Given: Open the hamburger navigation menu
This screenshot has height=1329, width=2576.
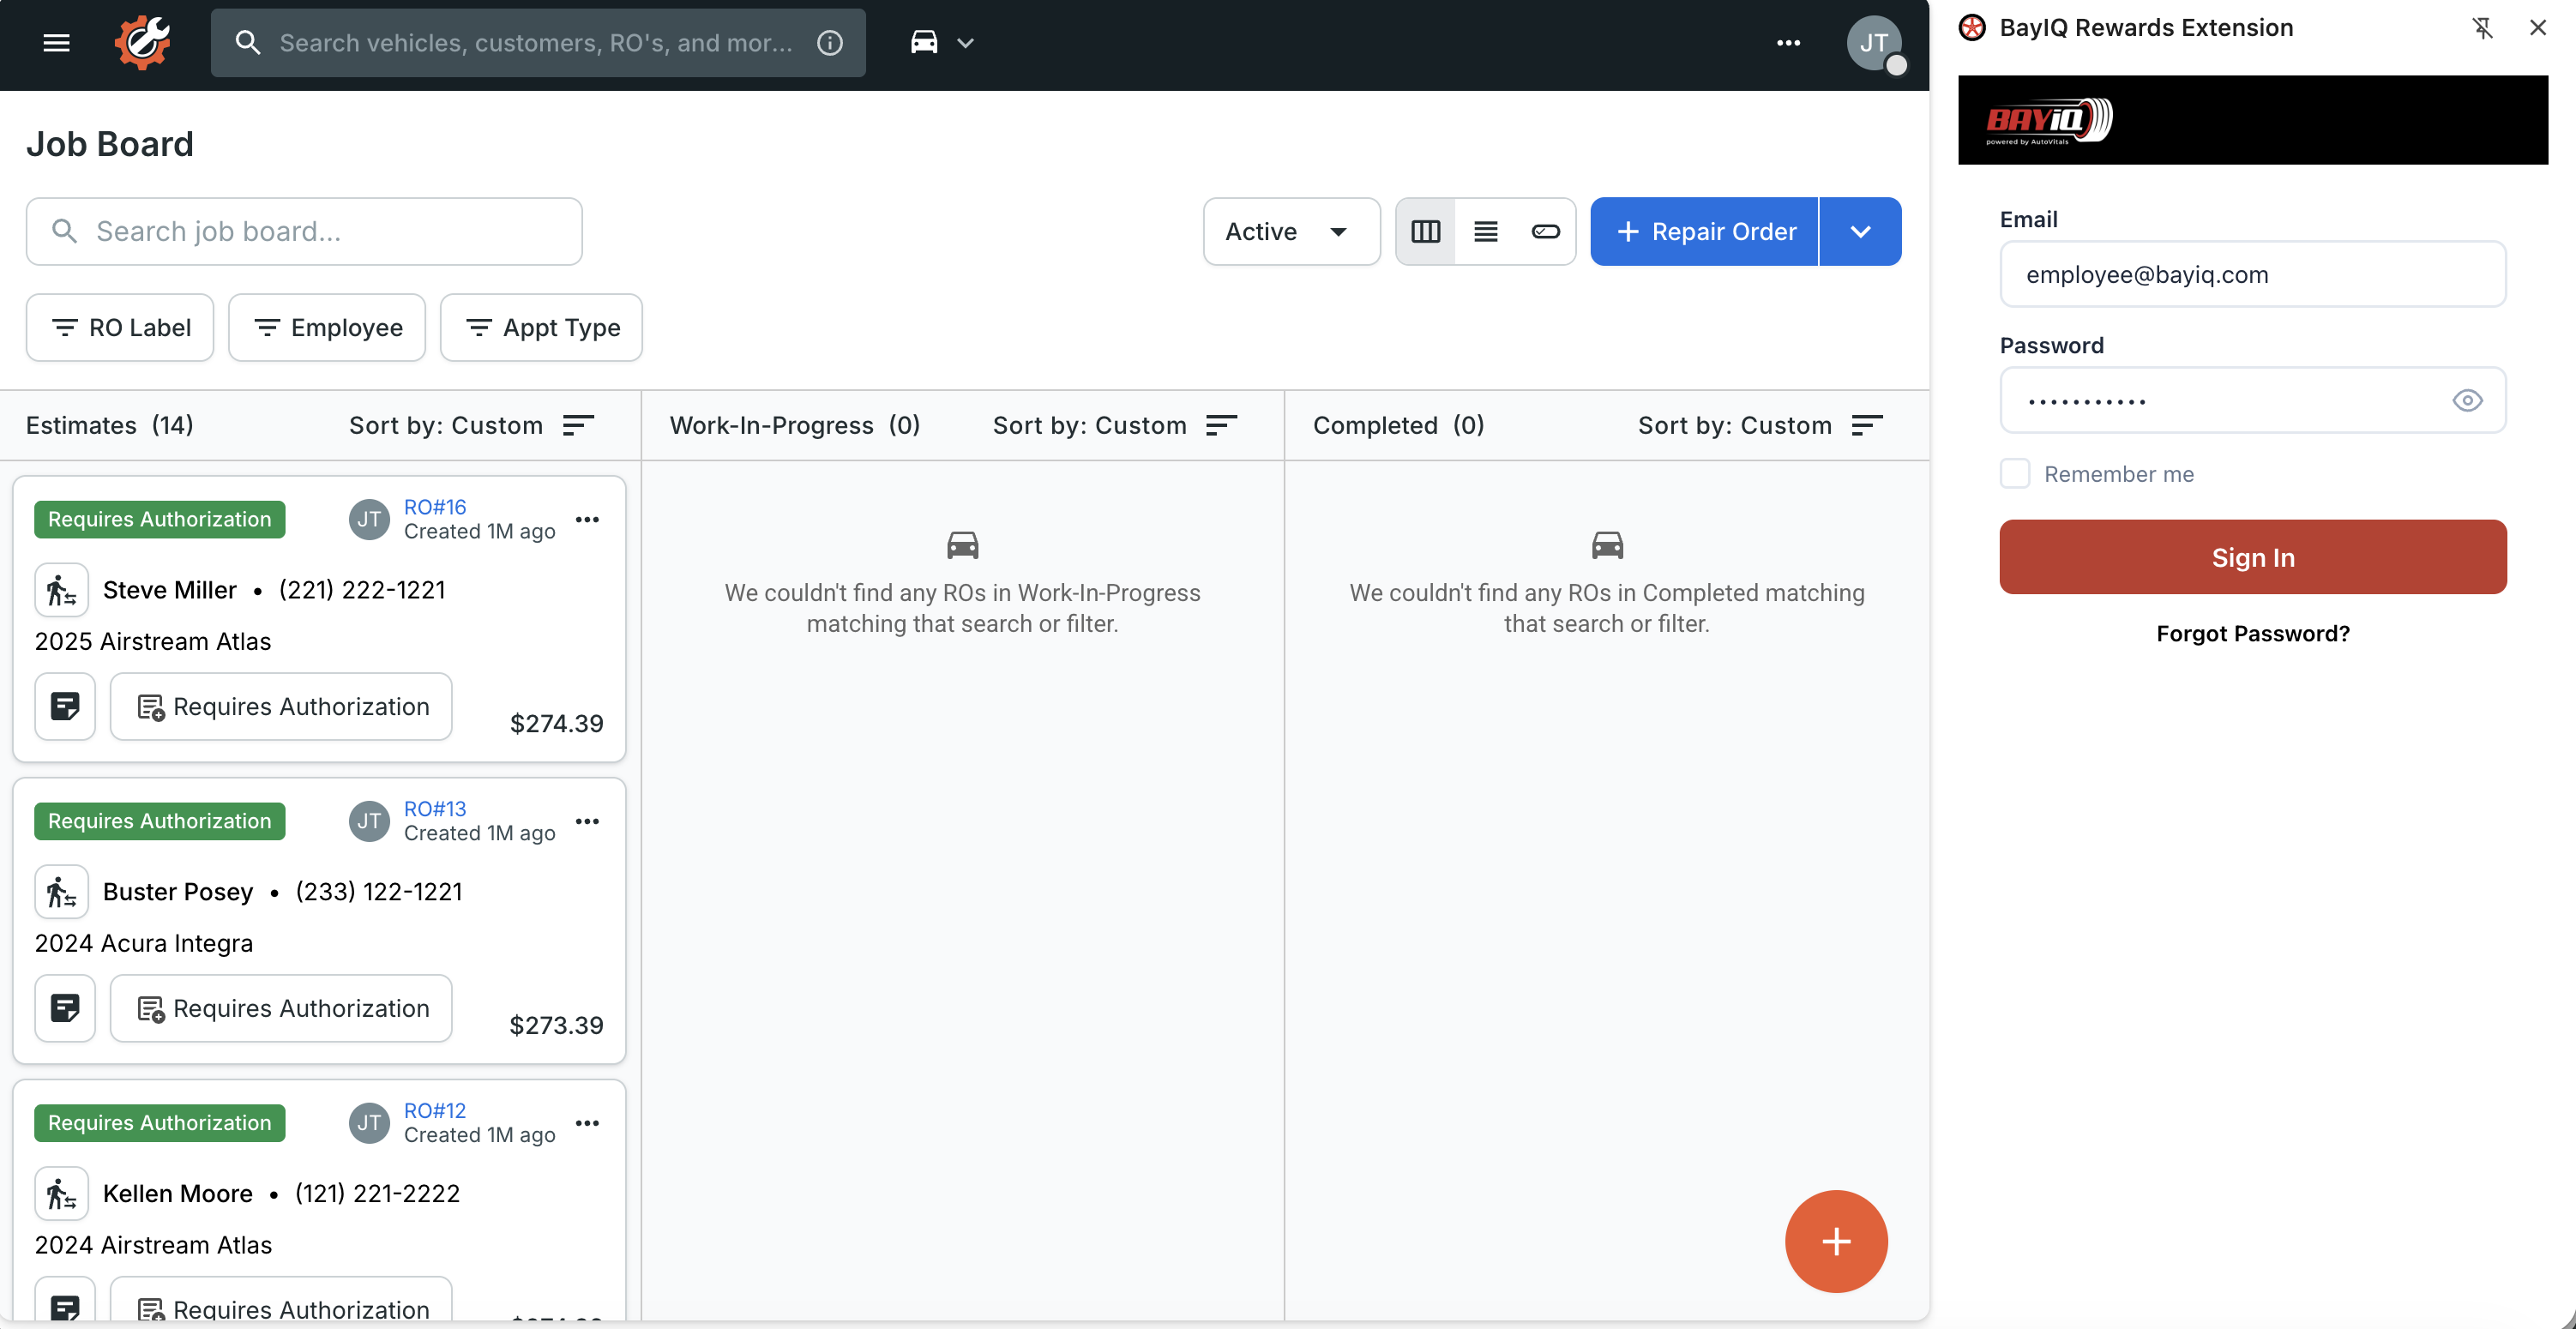Looking at the screenshot, I should [56, 43].
